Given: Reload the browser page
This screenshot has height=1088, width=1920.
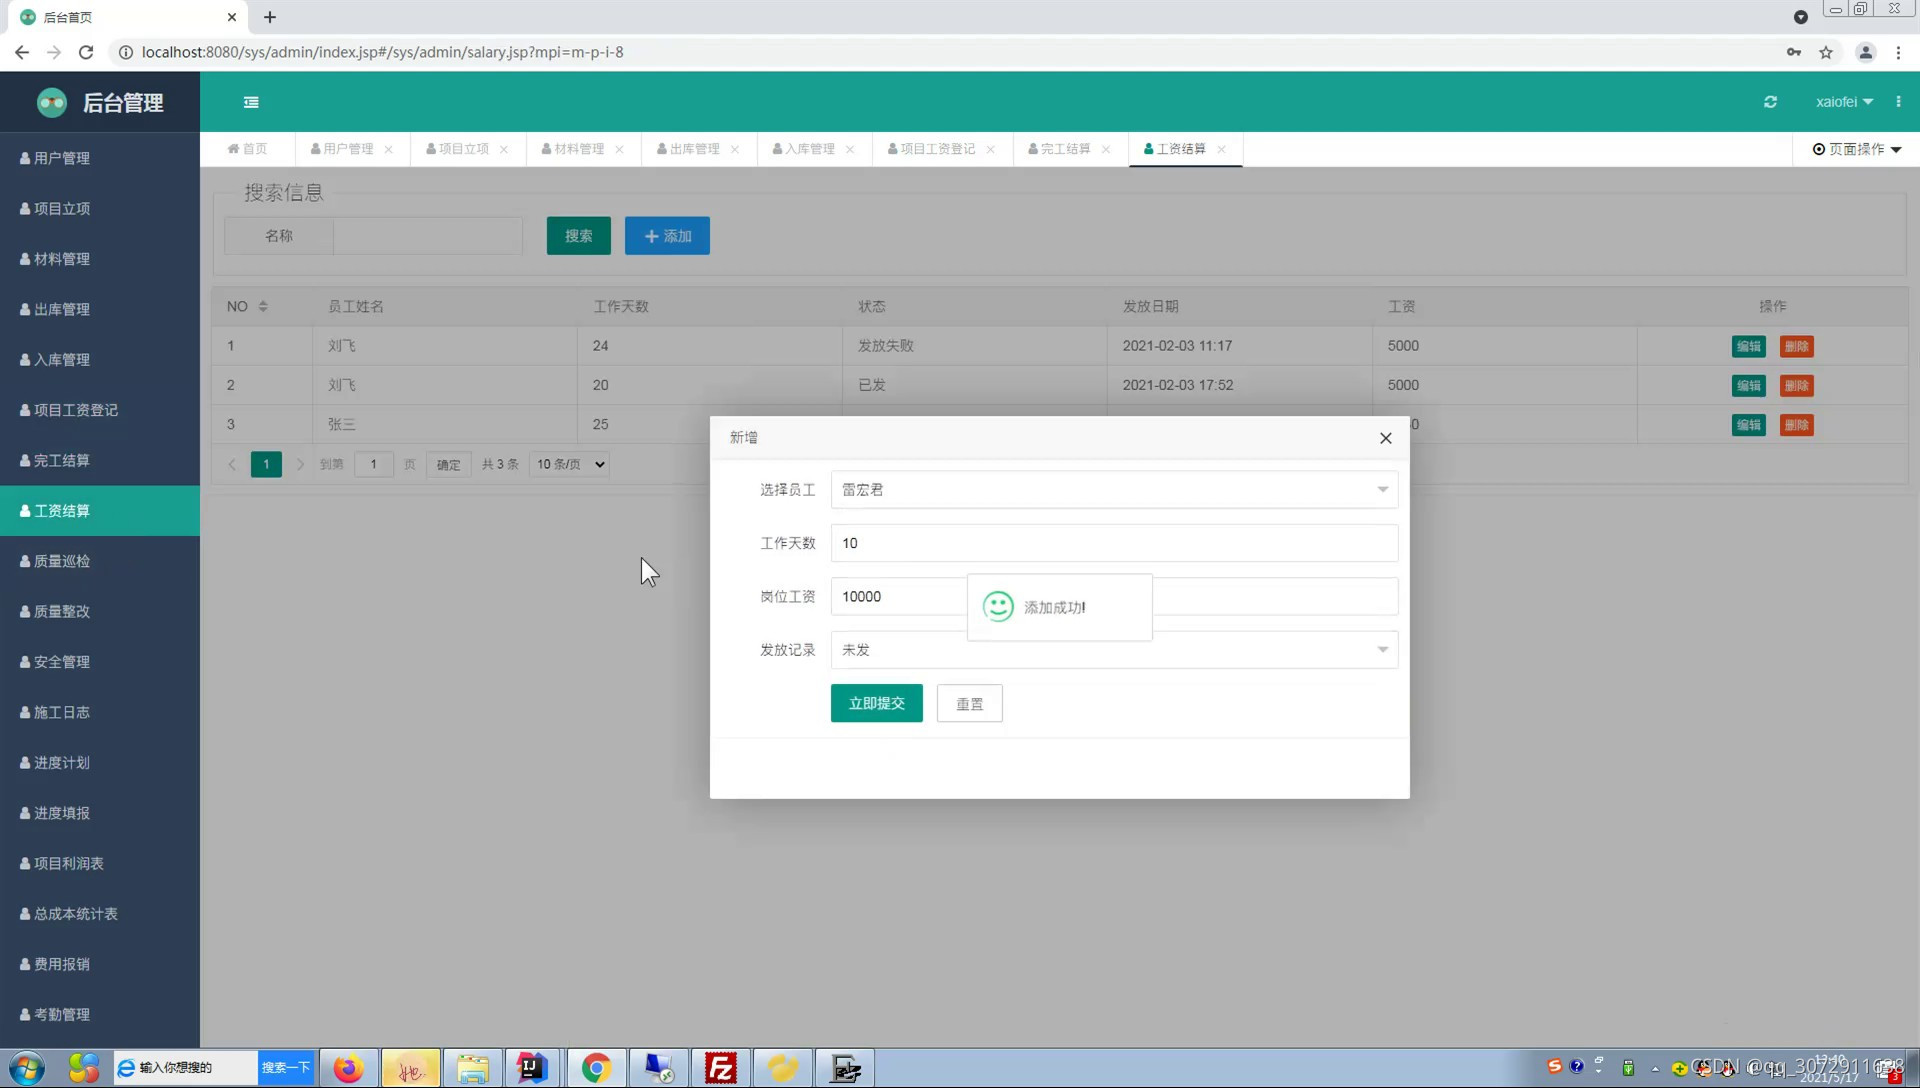Looking at the screenshot, I should [x=86, y=52].
